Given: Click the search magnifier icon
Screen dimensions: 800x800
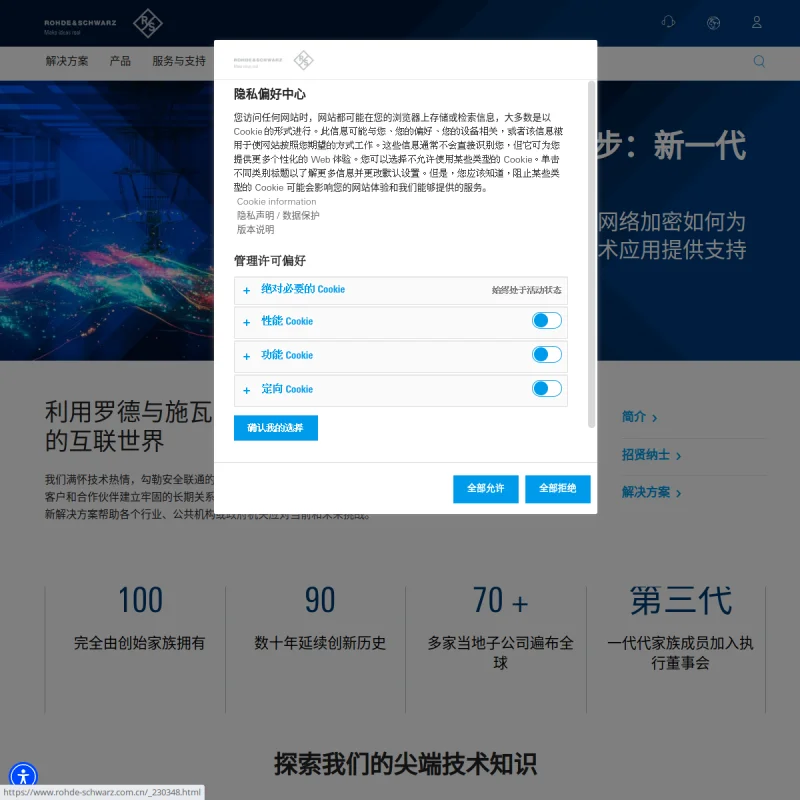Looking at the screenshot, I should [x=759, y=61].
